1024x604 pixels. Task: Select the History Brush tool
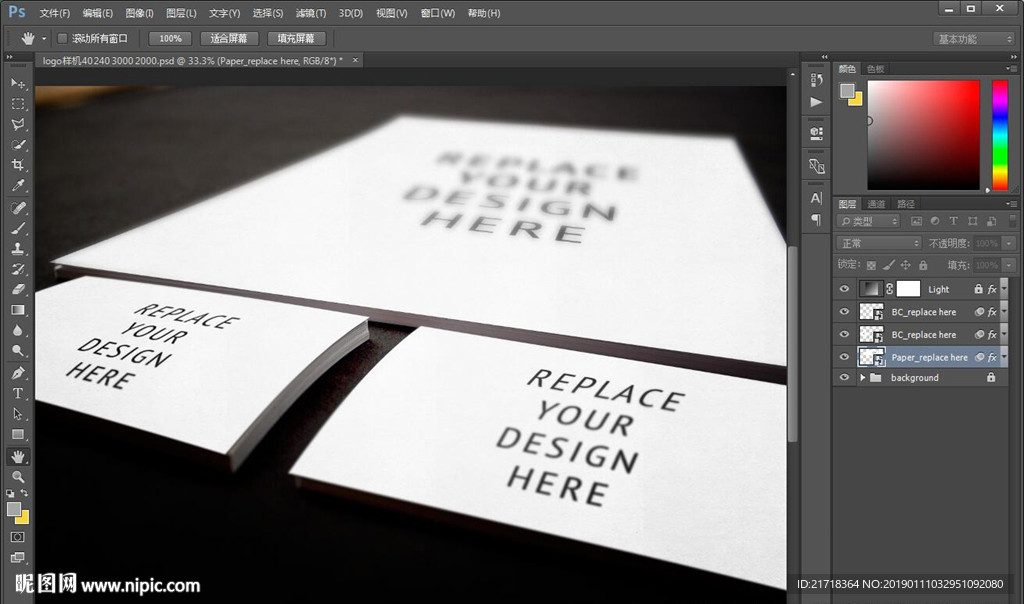(18, 268)
